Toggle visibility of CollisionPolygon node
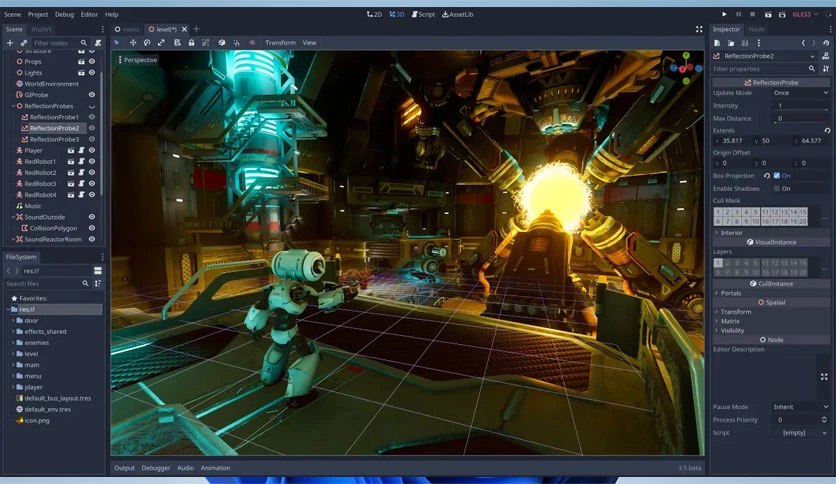The width and height of the screenshot is (836, 484). [92, 228]
